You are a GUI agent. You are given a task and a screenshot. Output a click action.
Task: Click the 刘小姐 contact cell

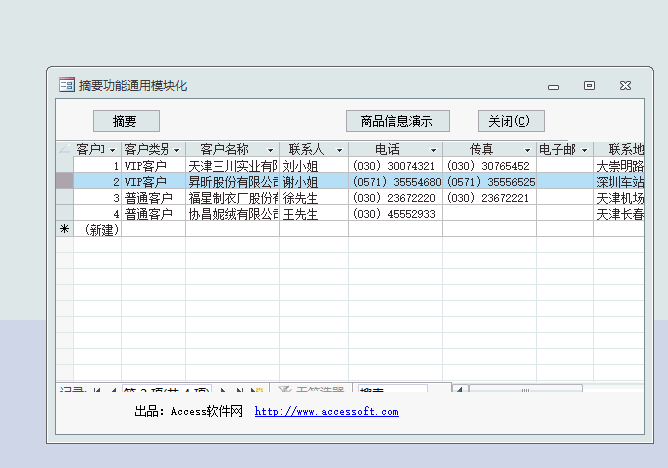click(314, 166)
